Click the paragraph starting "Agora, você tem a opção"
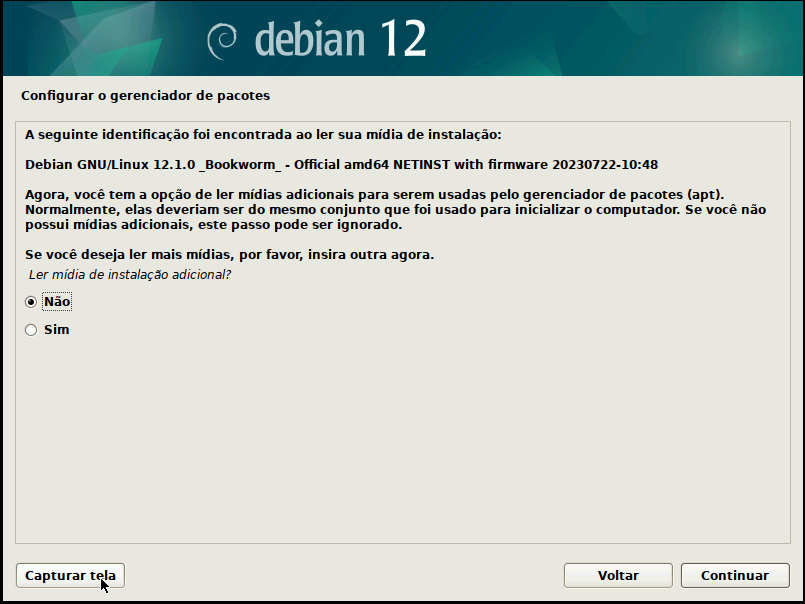The image size is (805, 604). tap(395, 210)
